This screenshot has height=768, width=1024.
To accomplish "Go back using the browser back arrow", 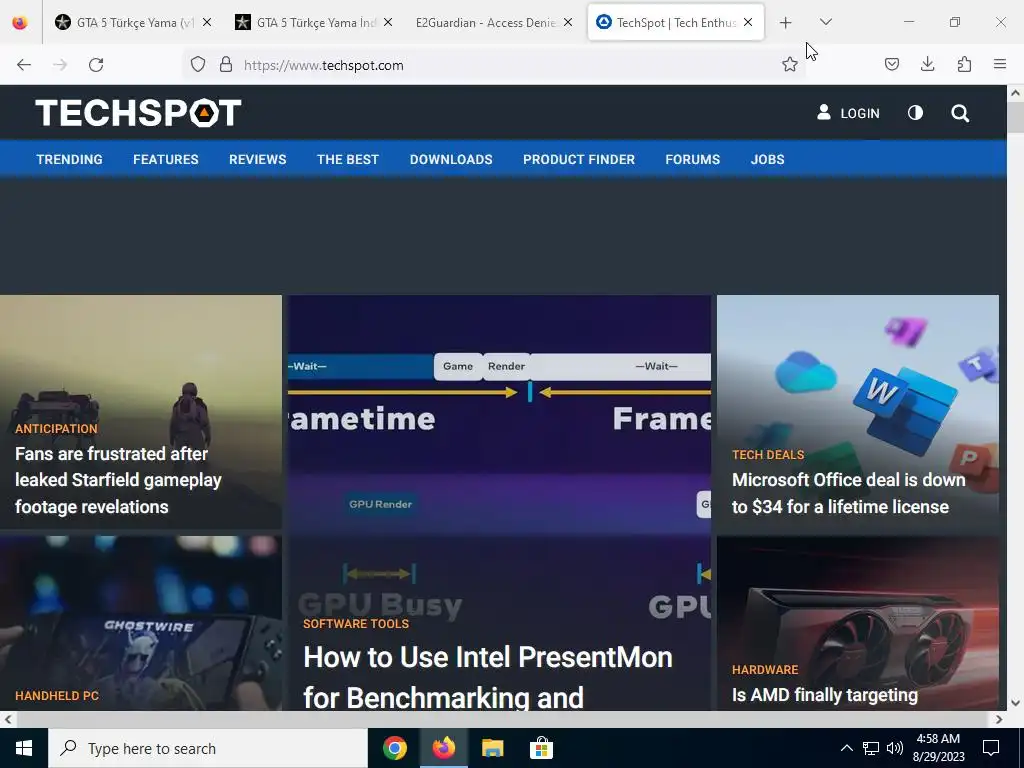I will point(24,65).
